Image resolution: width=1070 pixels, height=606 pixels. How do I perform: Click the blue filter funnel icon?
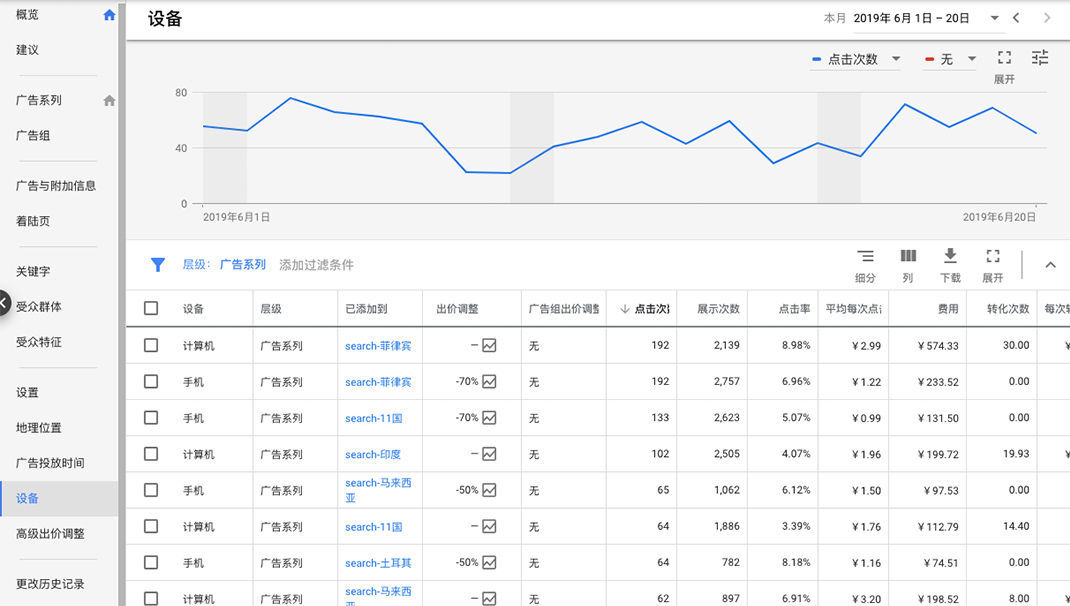[157, 265]
